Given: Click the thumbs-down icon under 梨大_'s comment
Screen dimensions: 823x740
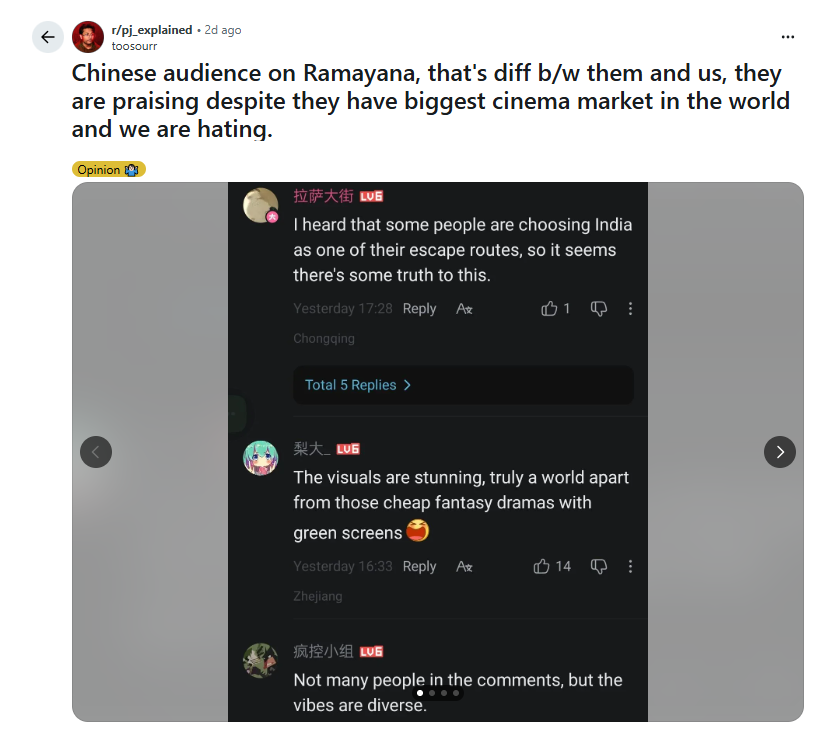Looking at the screenshot, I should [x=598, y=566].
